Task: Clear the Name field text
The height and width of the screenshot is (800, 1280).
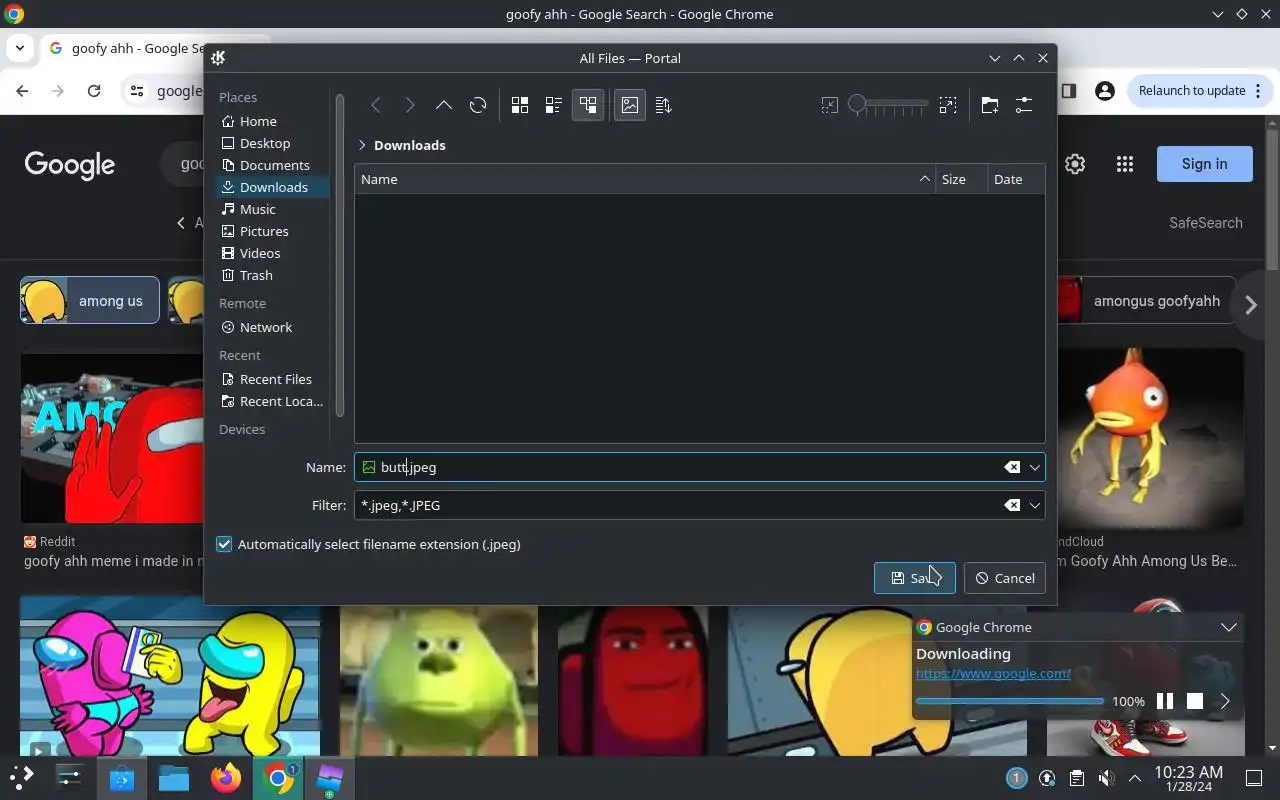Action: click(1012, 467)
